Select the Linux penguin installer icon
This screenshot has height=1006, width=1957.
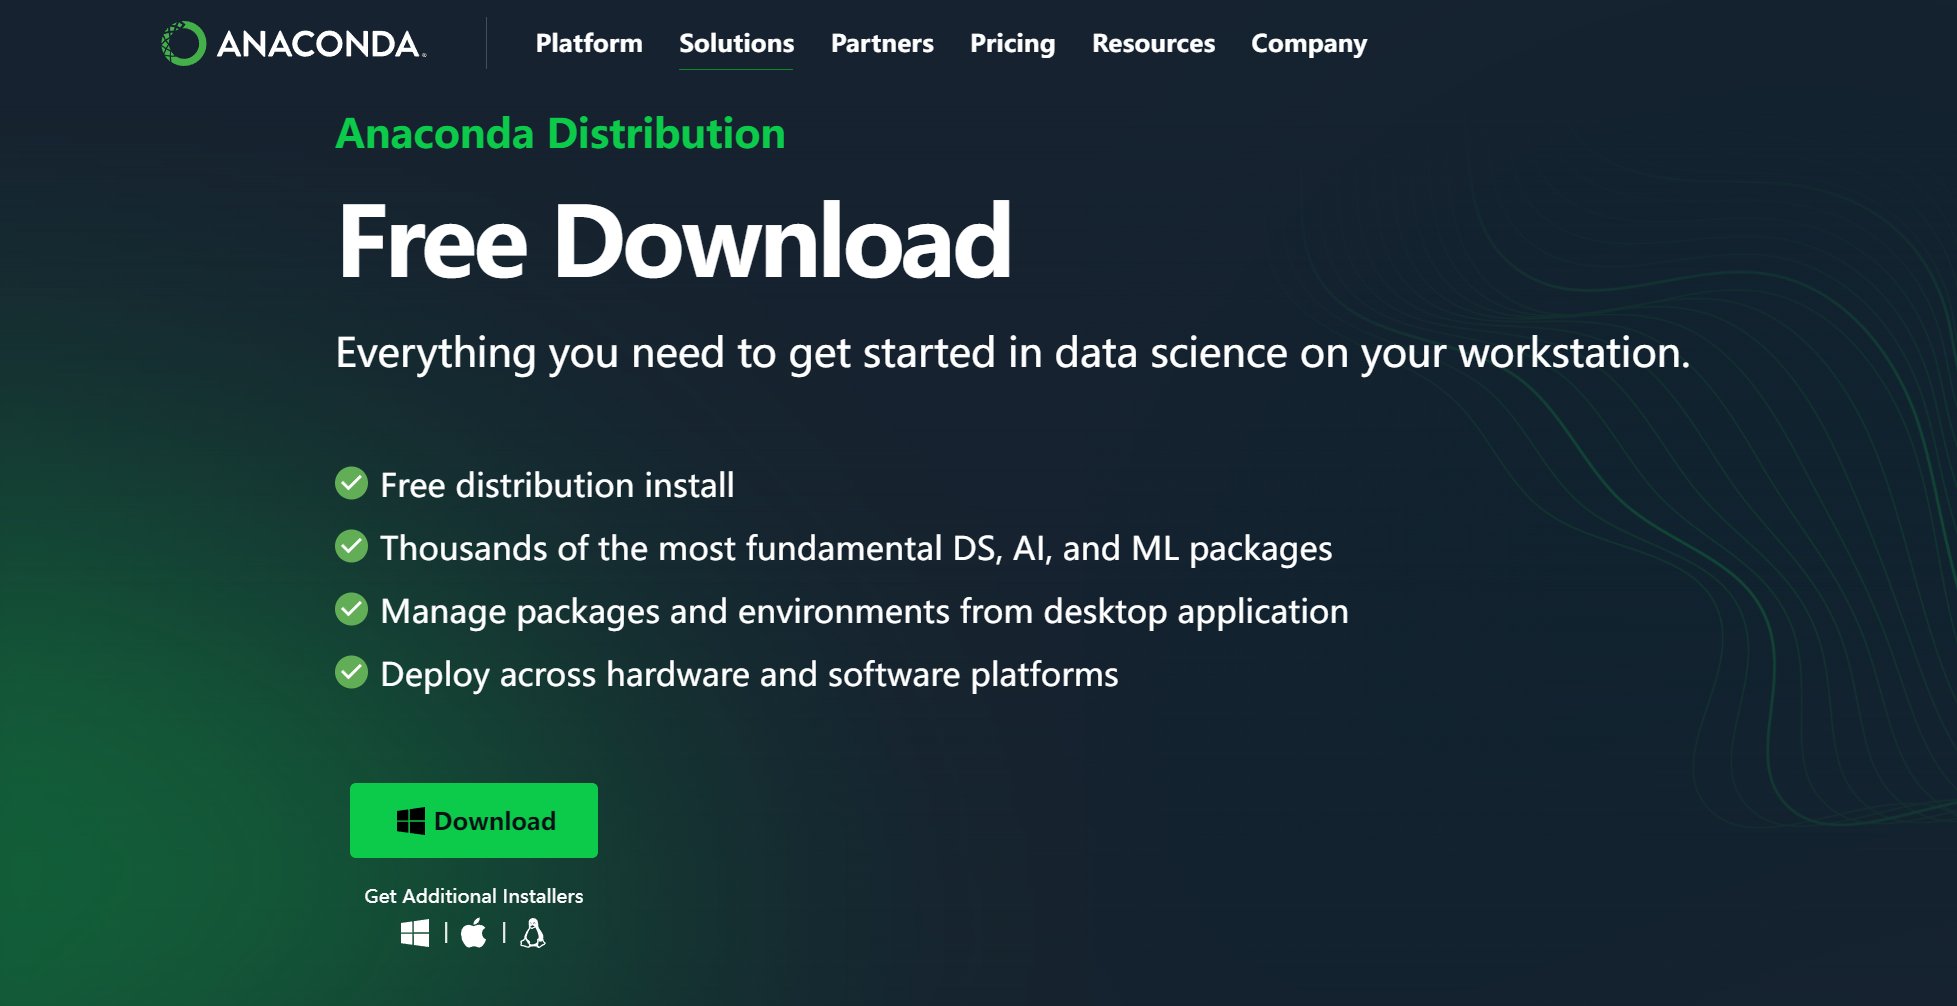tap(533, 933)
